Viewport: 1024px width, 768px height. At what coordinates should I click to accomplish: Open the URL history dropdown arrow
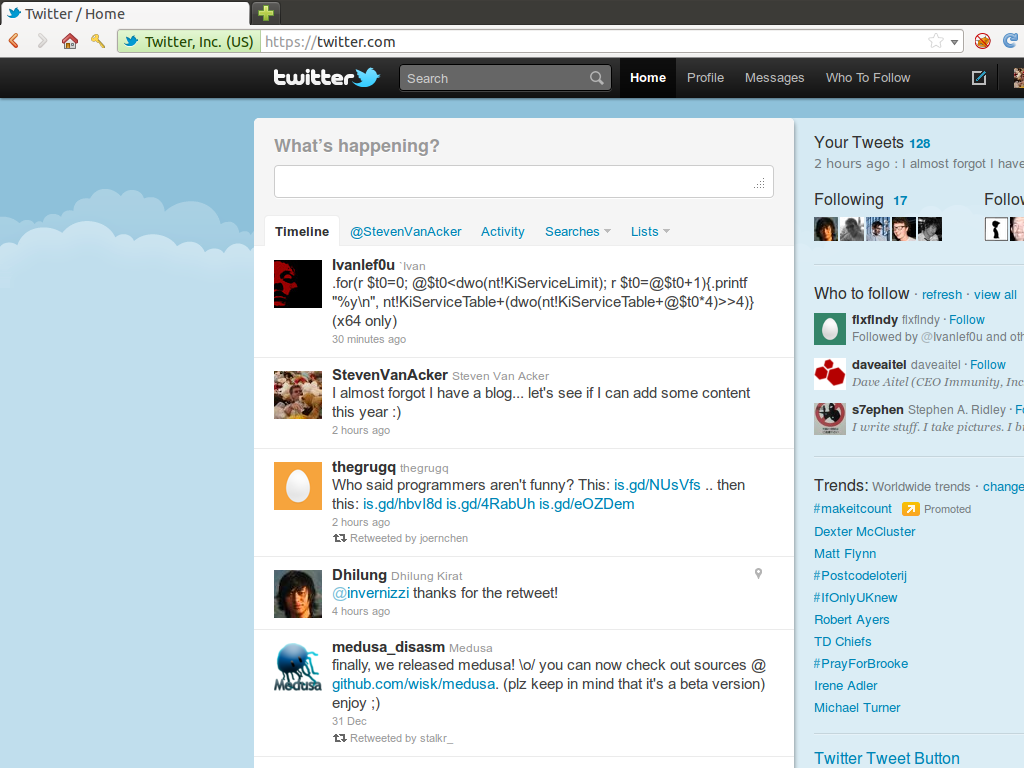(954, 42)
